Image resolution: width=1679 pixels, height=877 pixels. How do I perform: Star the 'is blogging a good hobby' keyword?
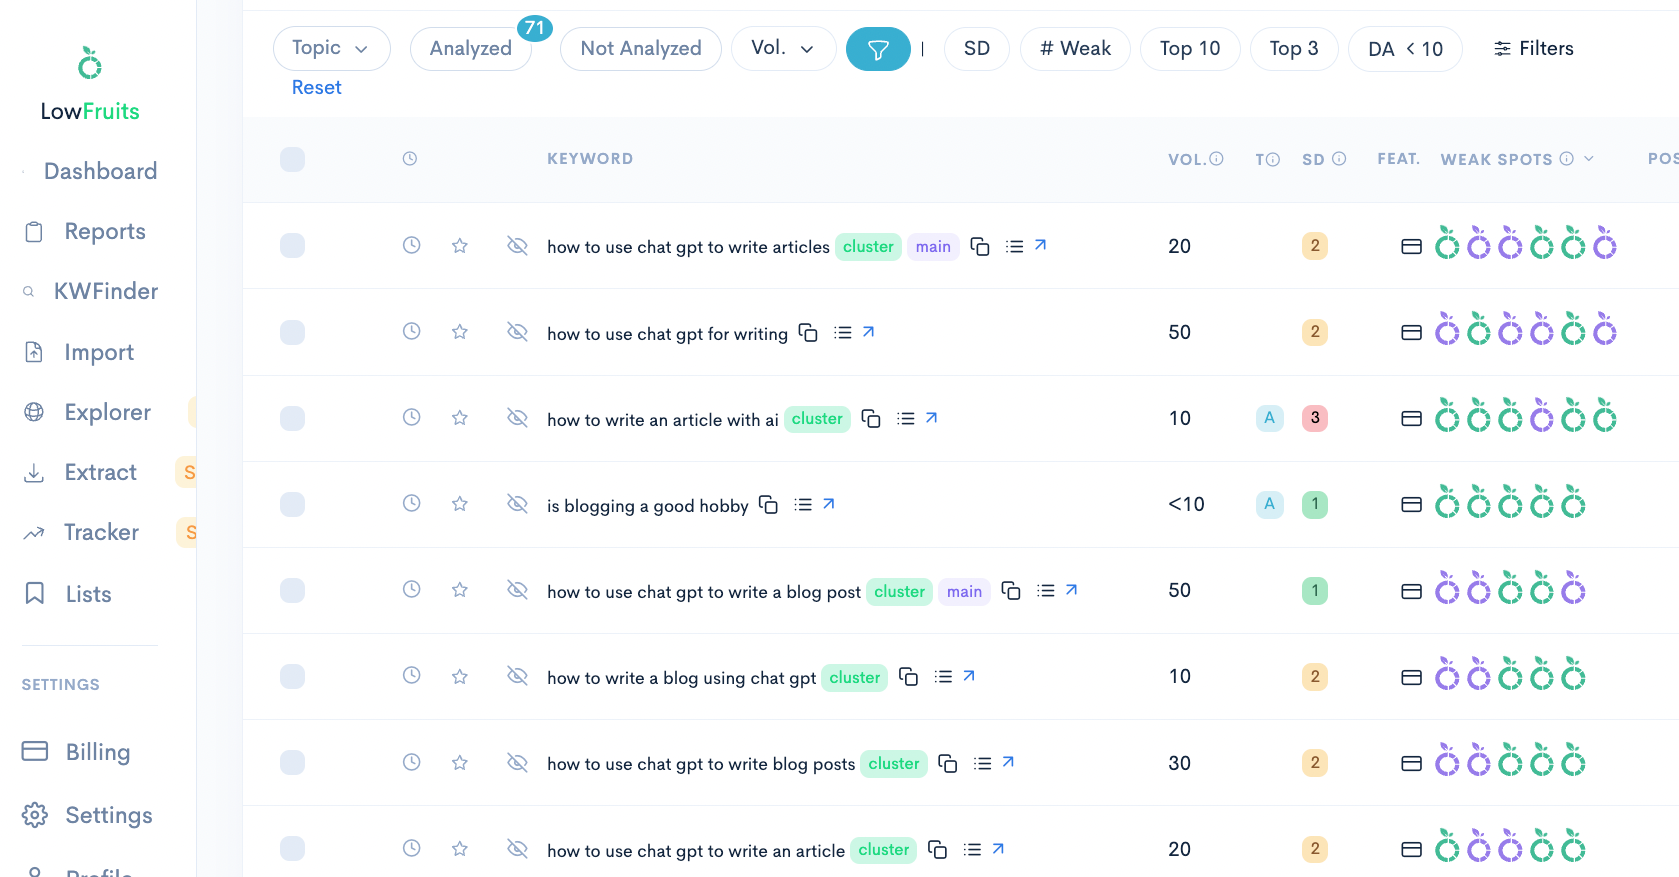459,503
